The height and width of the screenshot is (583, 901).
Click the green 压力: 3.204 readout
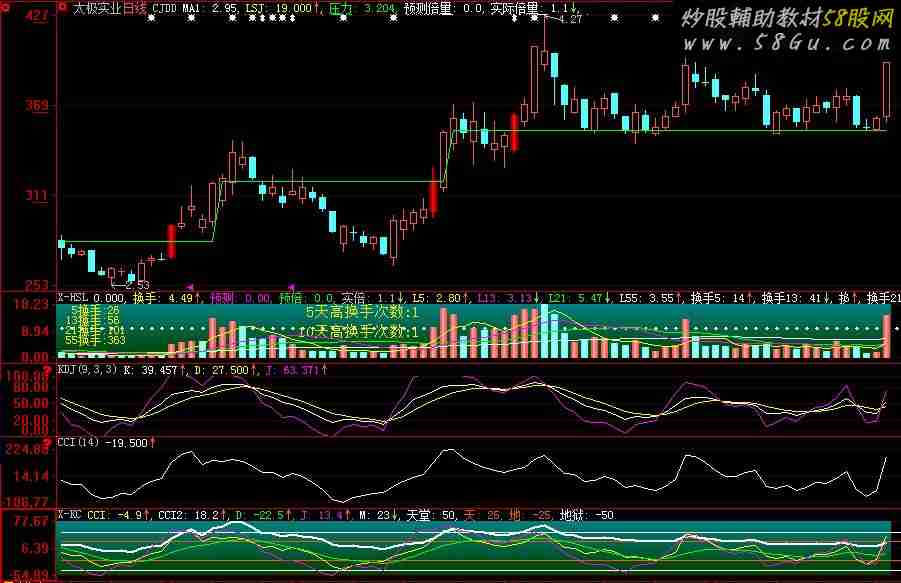(x=362, y=9)
